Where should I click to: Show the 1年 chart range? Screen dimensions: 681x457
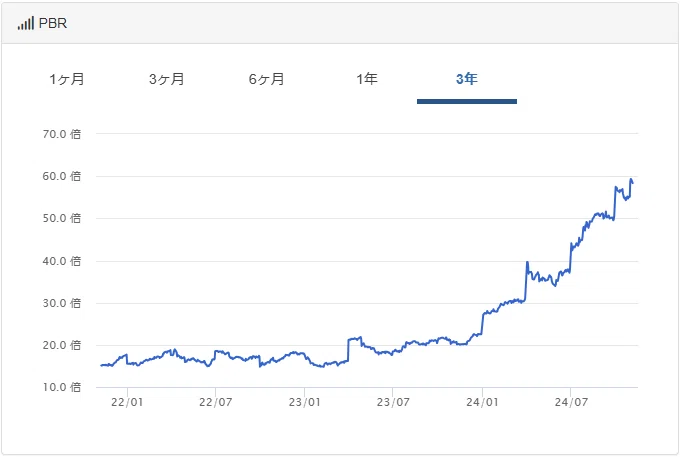pyautogui.click(x=367, y=79)
